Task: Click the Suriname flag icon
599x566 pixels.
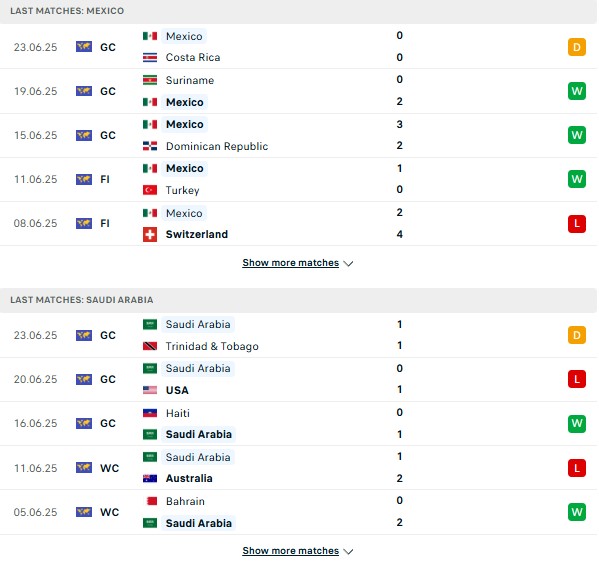Action: [x=150, y=80]
